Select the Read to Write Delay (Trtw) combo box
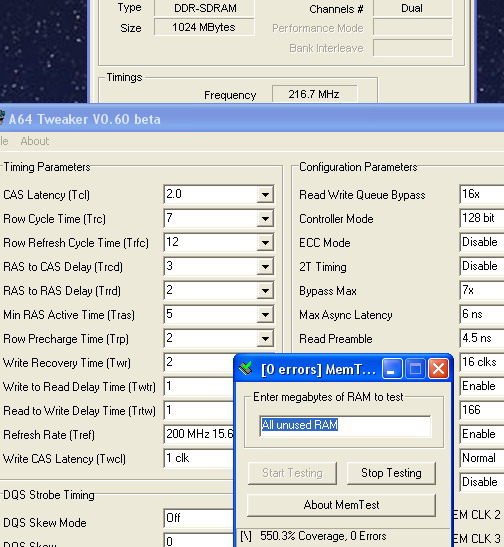Screen dimensions: 504x547 (x=199, y=411)
